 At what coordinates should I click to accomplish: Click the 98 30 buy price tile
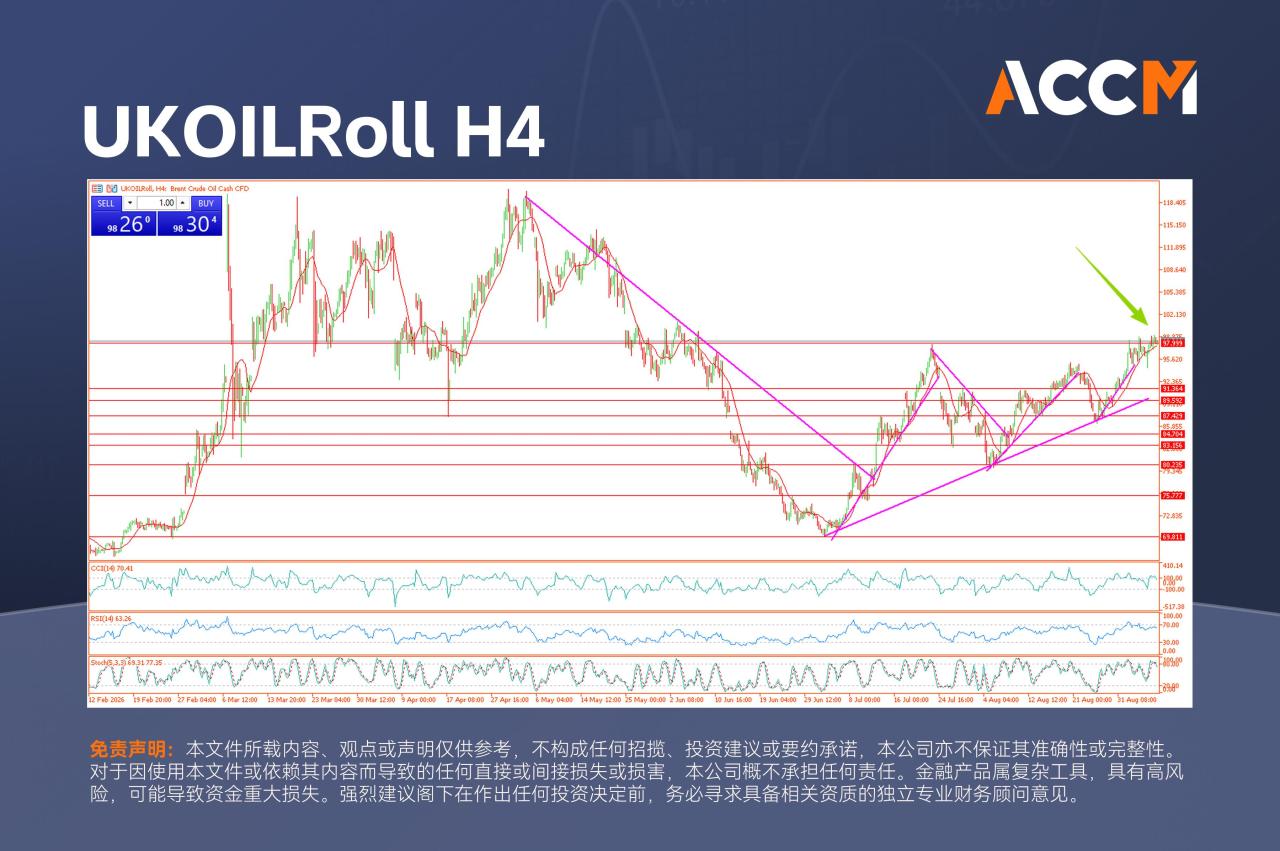(x=190, y=224)
